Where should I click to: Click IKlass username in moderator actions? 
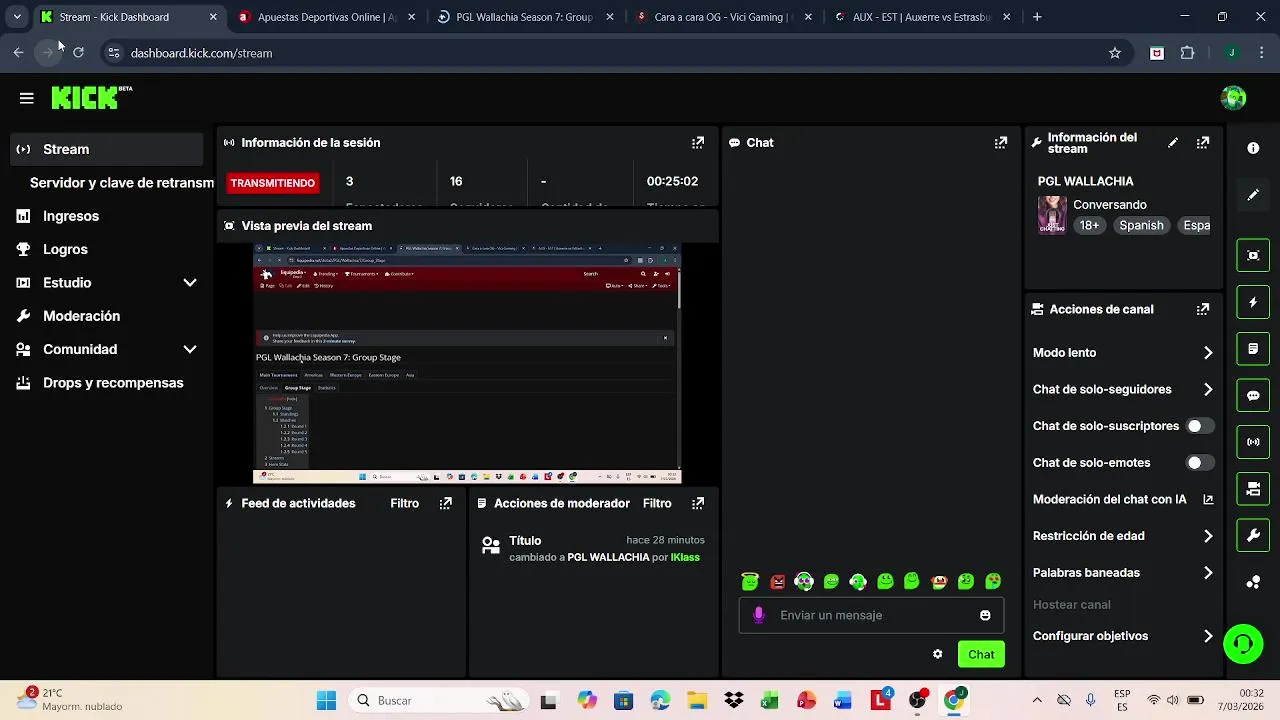coord(685,557)
